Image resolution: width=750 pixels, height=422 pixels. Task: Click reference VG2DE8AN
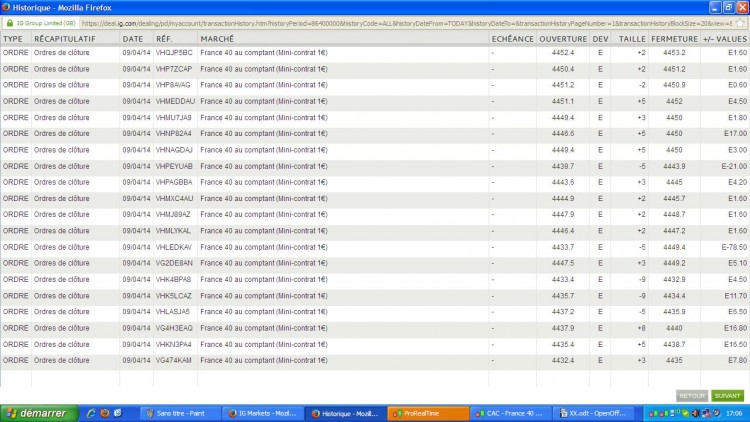(174, 263)
